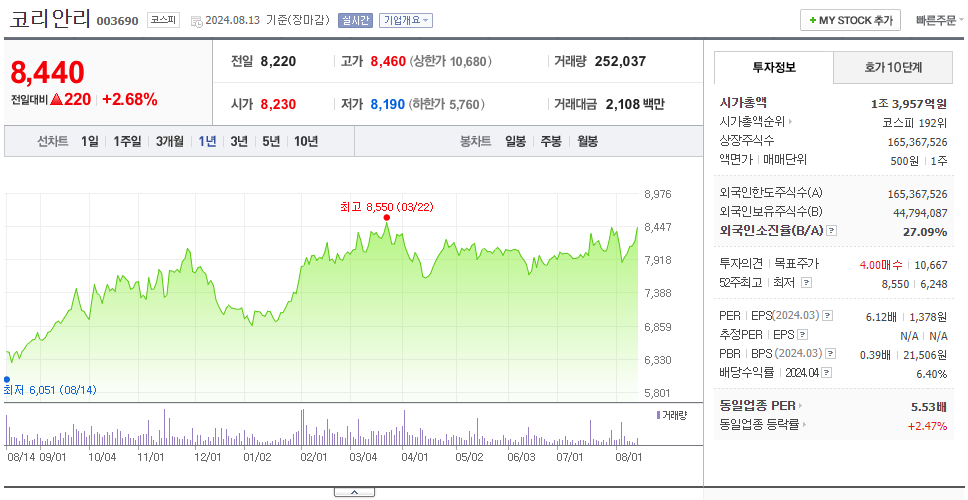Click 고가 value 8,460

(x=388, y=62)
